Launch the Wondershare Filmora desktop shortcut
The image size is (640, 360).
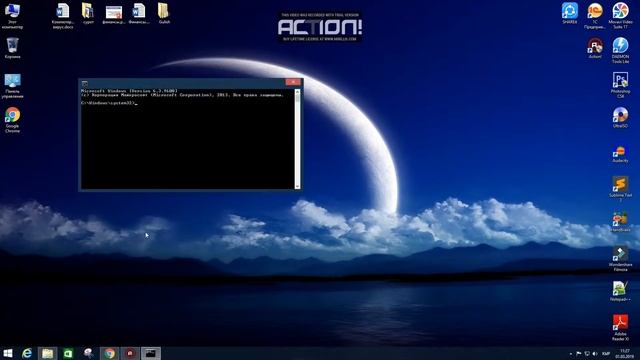tap(620, 259)
